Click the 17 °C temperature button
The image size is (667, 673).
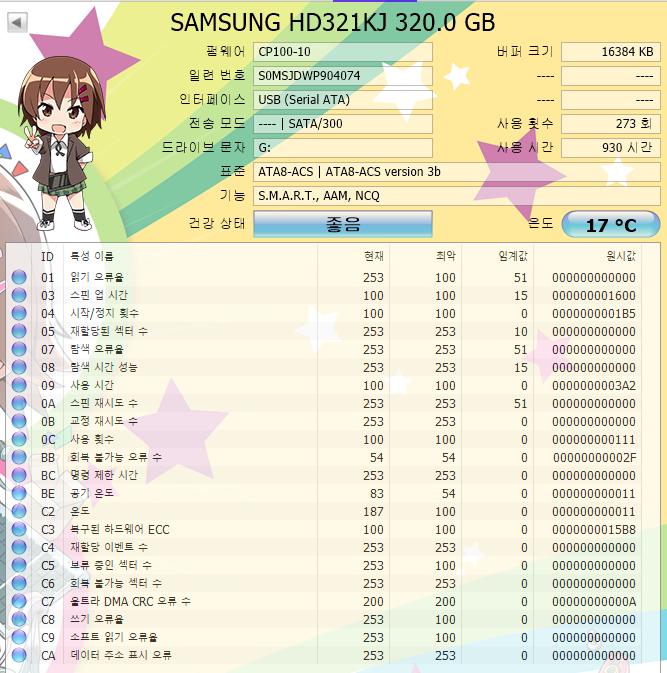pos(611,224)
